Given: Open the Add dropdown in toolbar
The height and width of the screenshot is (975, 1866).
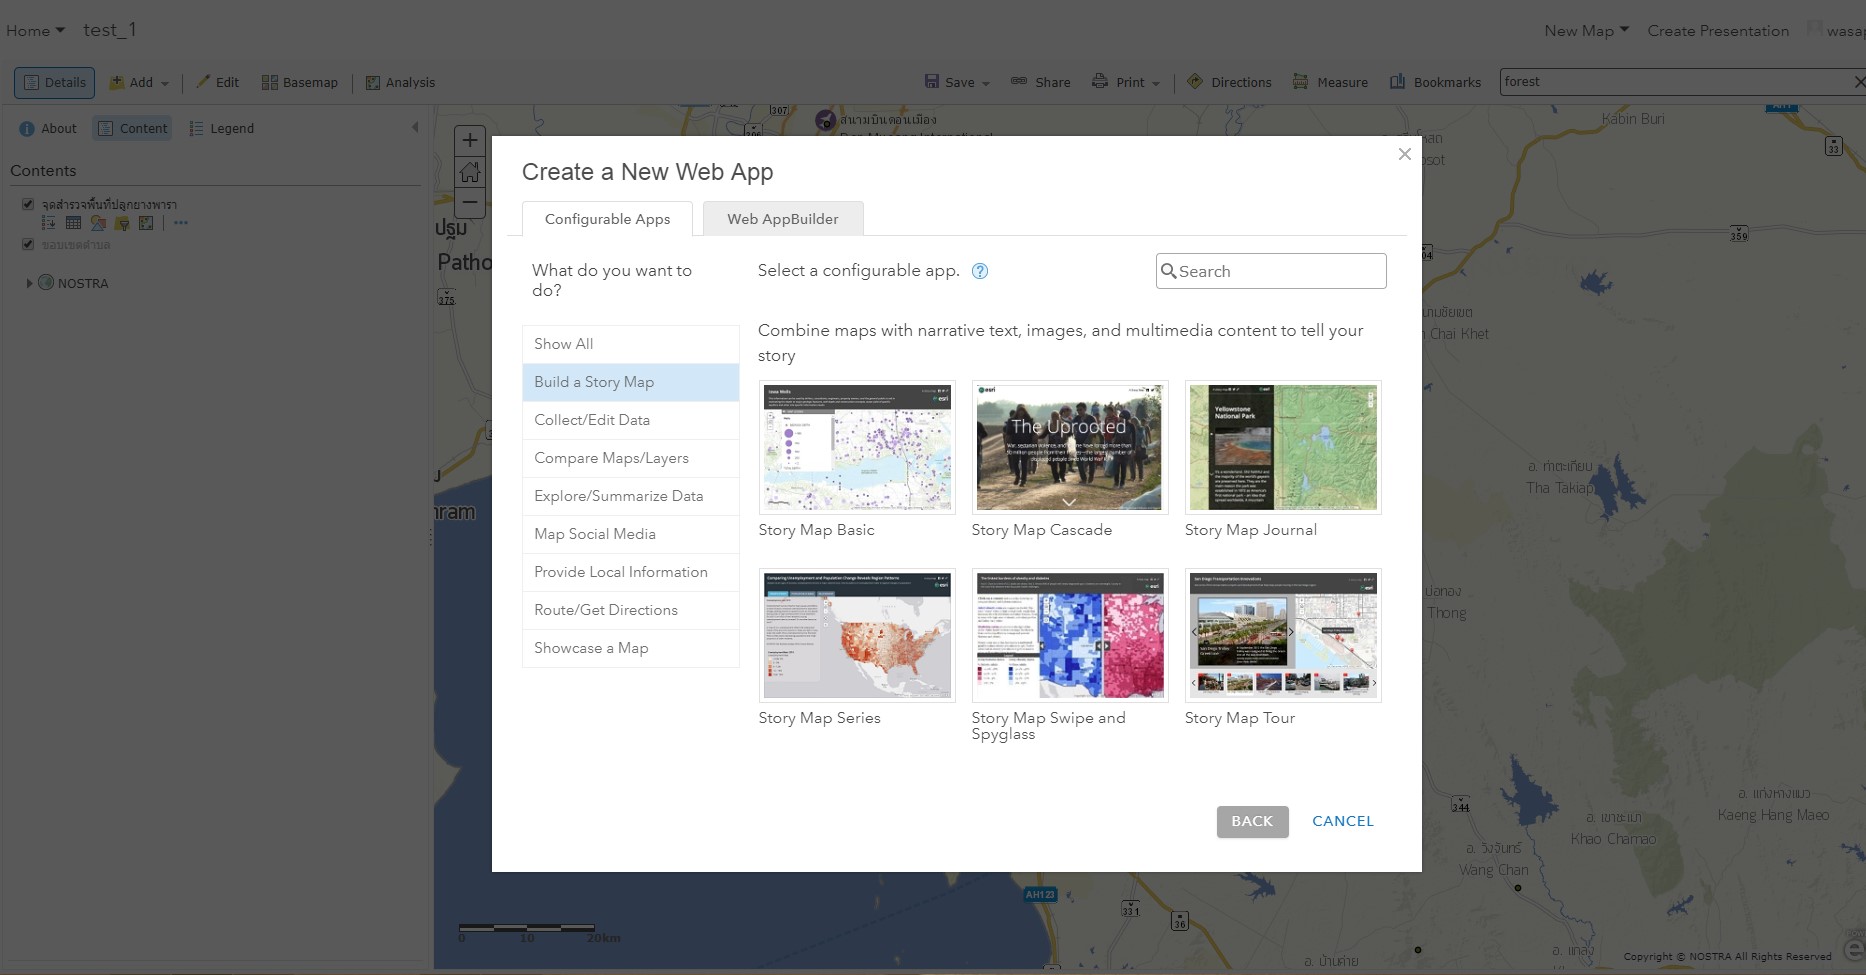Looking at the screenshot, I should [139, 83].
